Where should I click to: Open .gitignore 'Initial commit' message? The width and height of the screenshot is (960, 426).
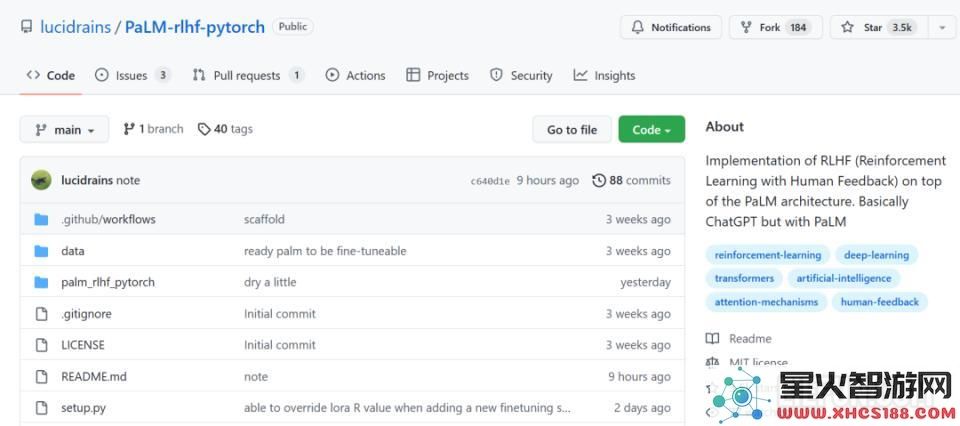280,314
